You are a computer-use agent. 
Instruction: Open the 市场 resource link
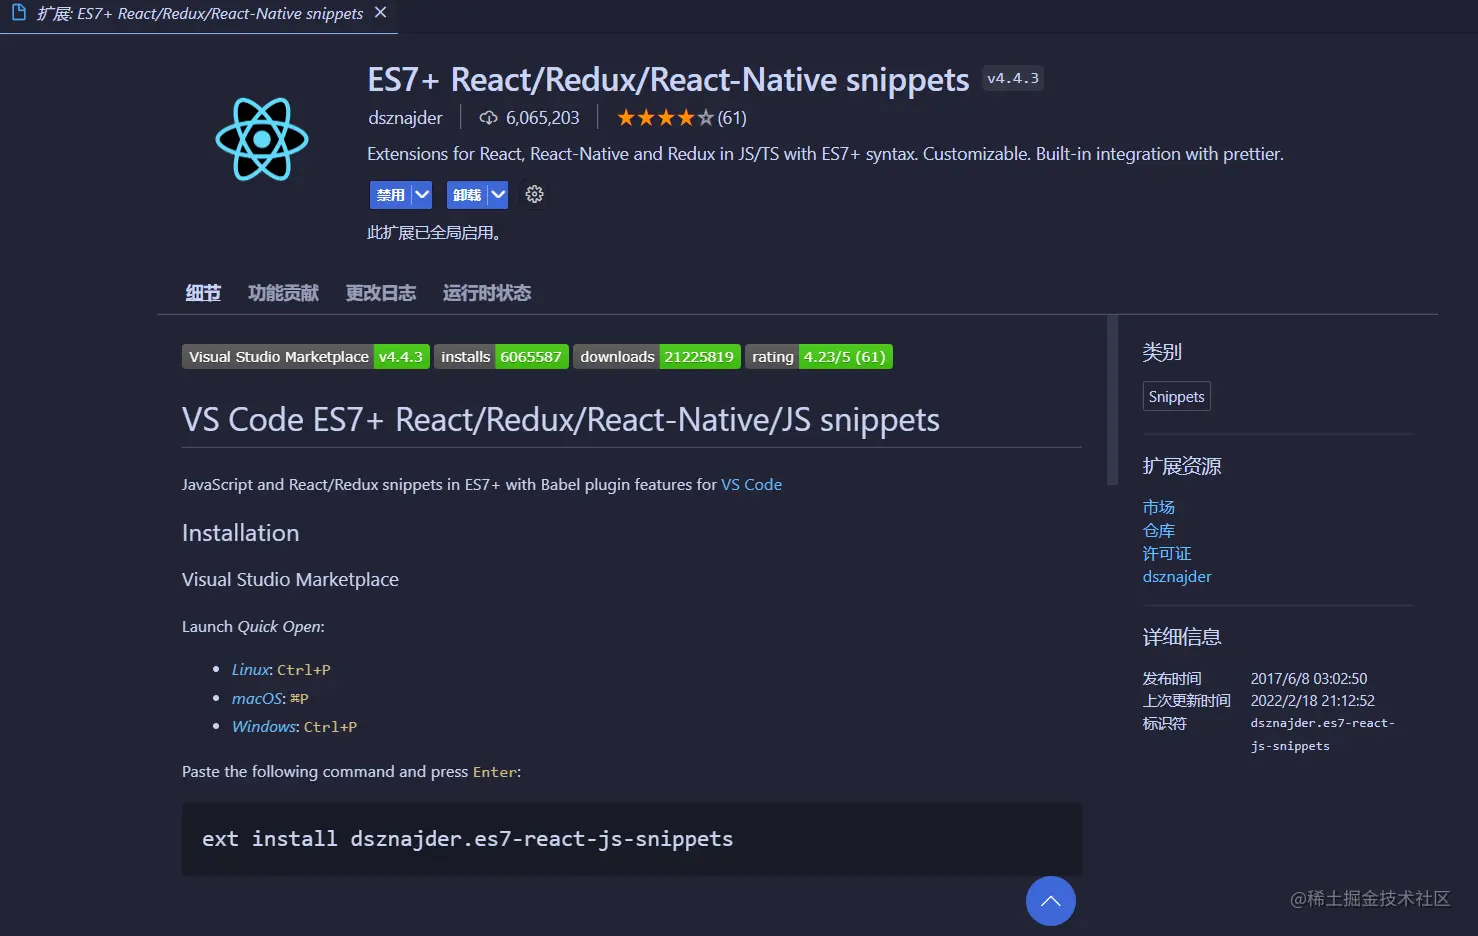[x=1159, y=508]
